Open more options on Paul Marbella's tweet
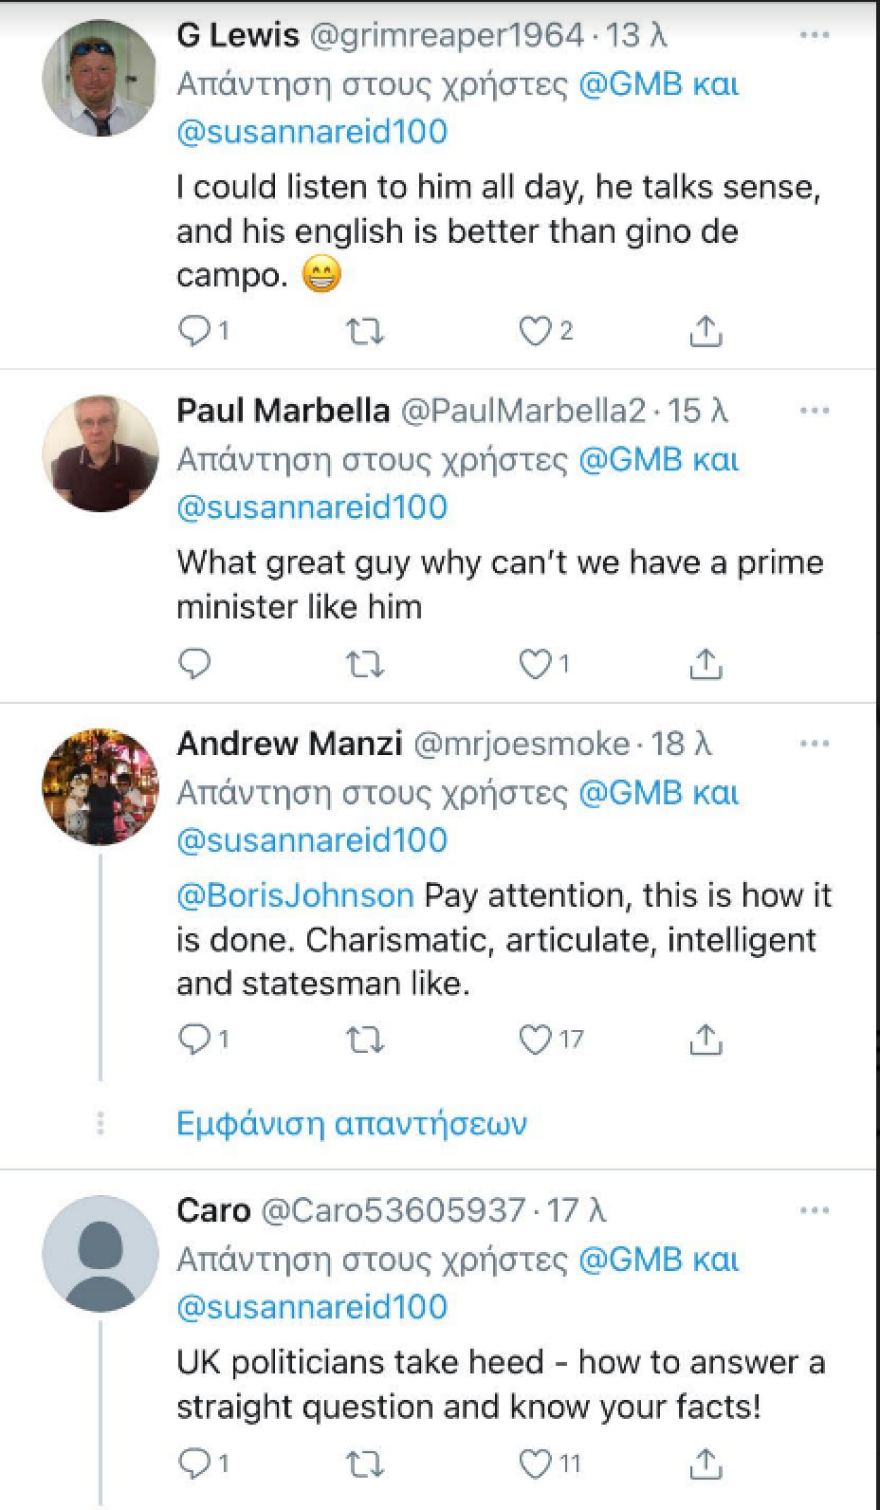880x1510 pixels. pos(815,411)
